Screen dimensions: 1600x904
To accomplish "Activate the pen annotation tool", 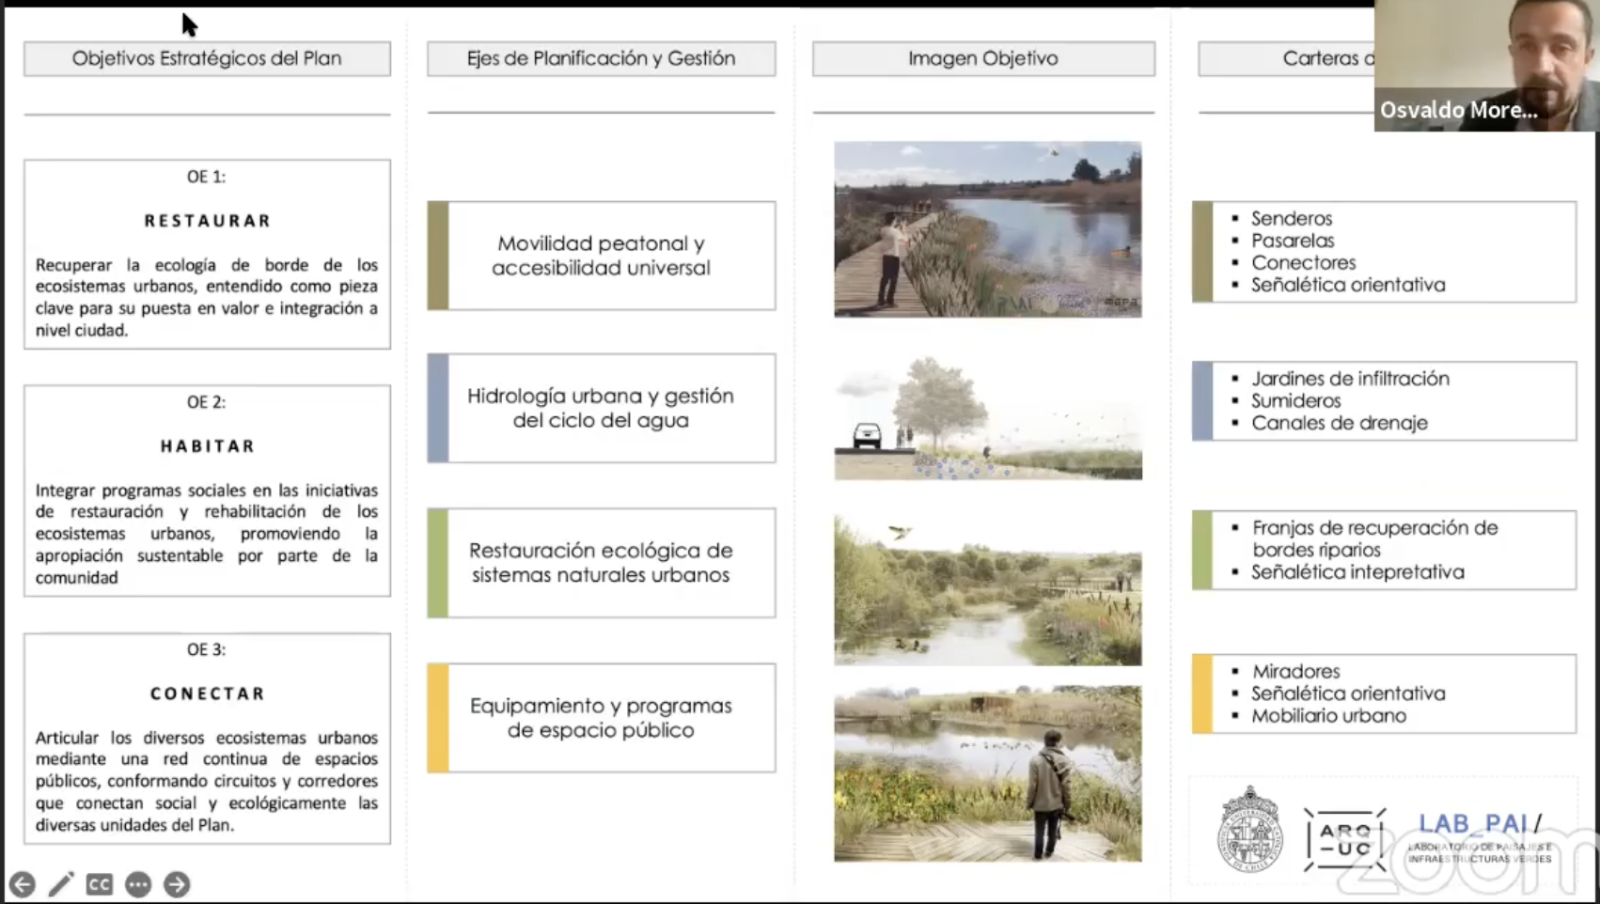I will point(61,884).
